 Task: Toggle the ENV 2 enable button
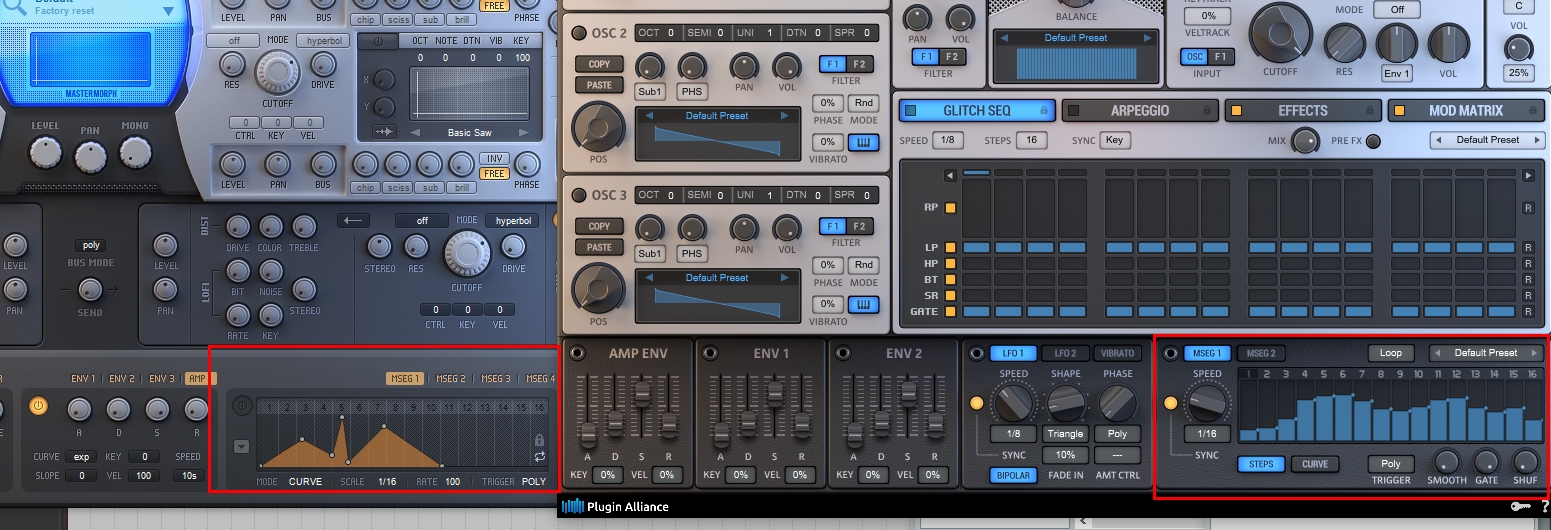(842, 353)
